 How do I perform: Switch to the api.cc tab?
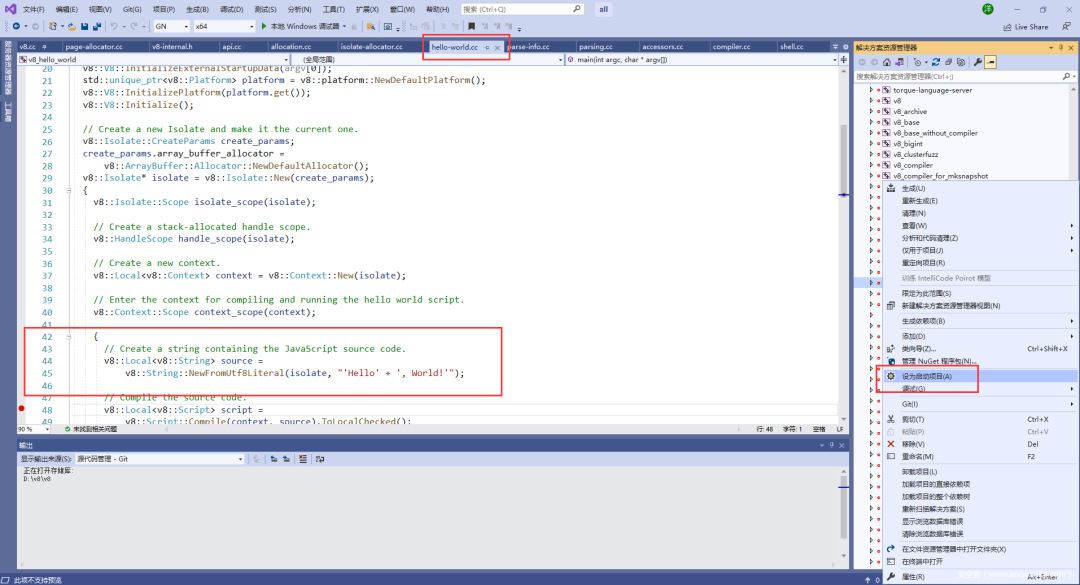[231, 47]
